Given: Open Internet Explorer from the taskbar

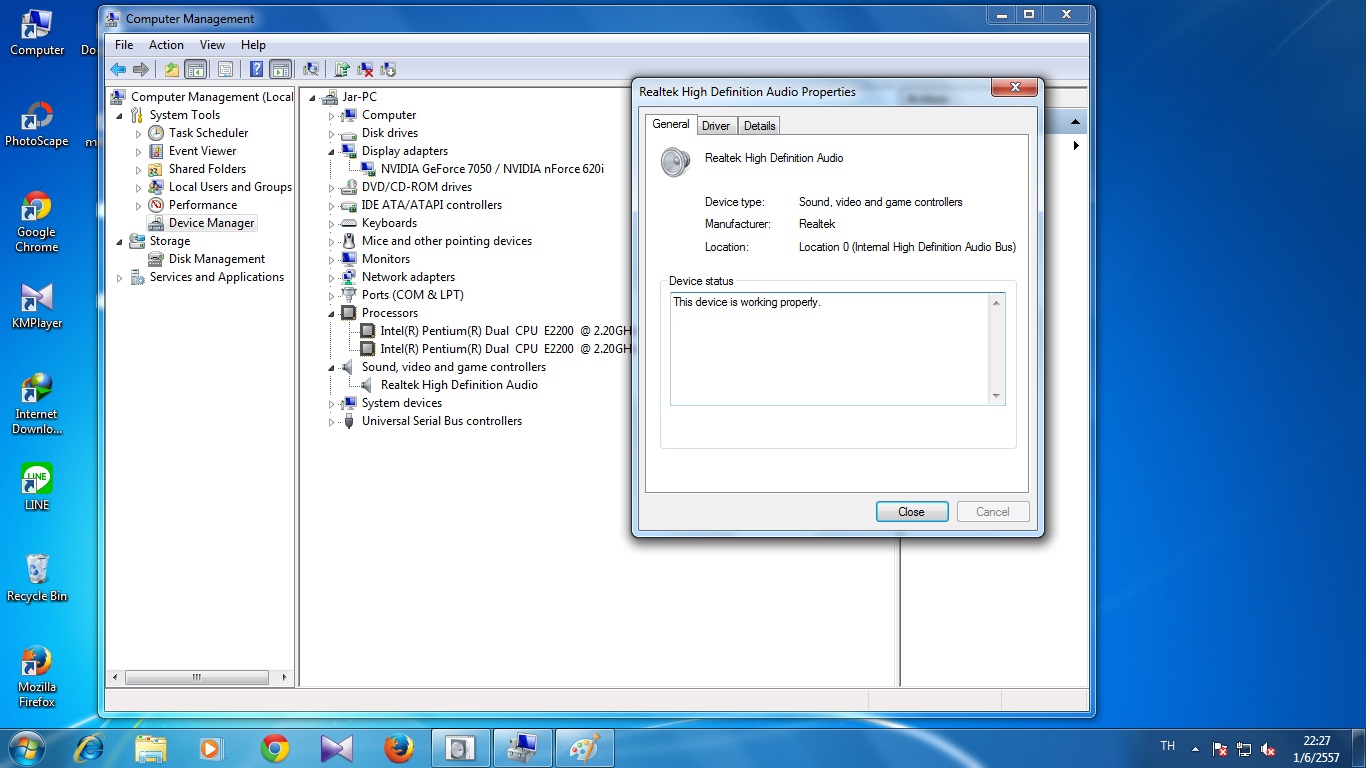Looking at the screenshot, I should pos(89,747).
